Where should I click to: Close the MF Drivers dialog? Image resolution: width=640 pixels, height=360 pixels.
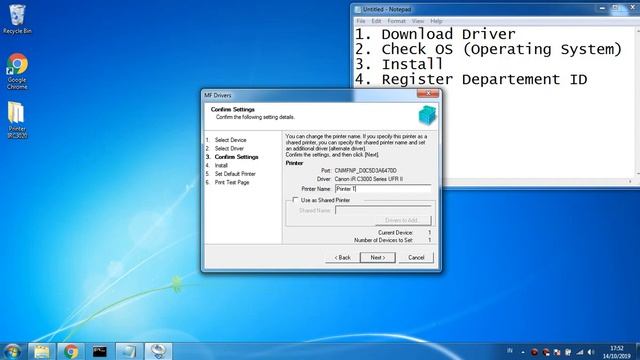coord(428,93)
